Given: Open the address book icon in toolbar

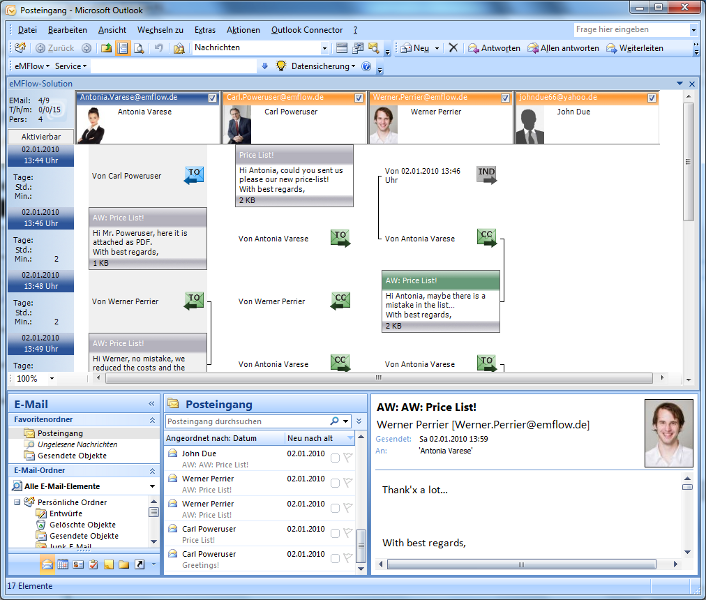Looking at the screenshot, I should tap(179, 48).
